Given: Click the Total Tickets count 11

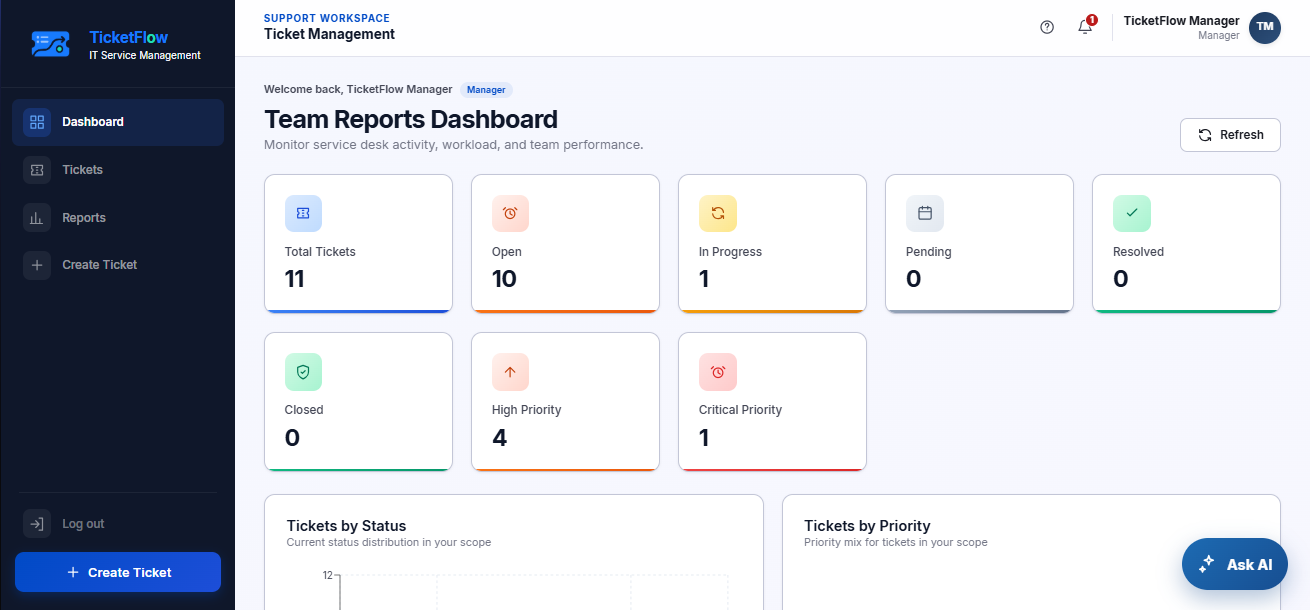Looking at the screenshot, I should (294, 279).
